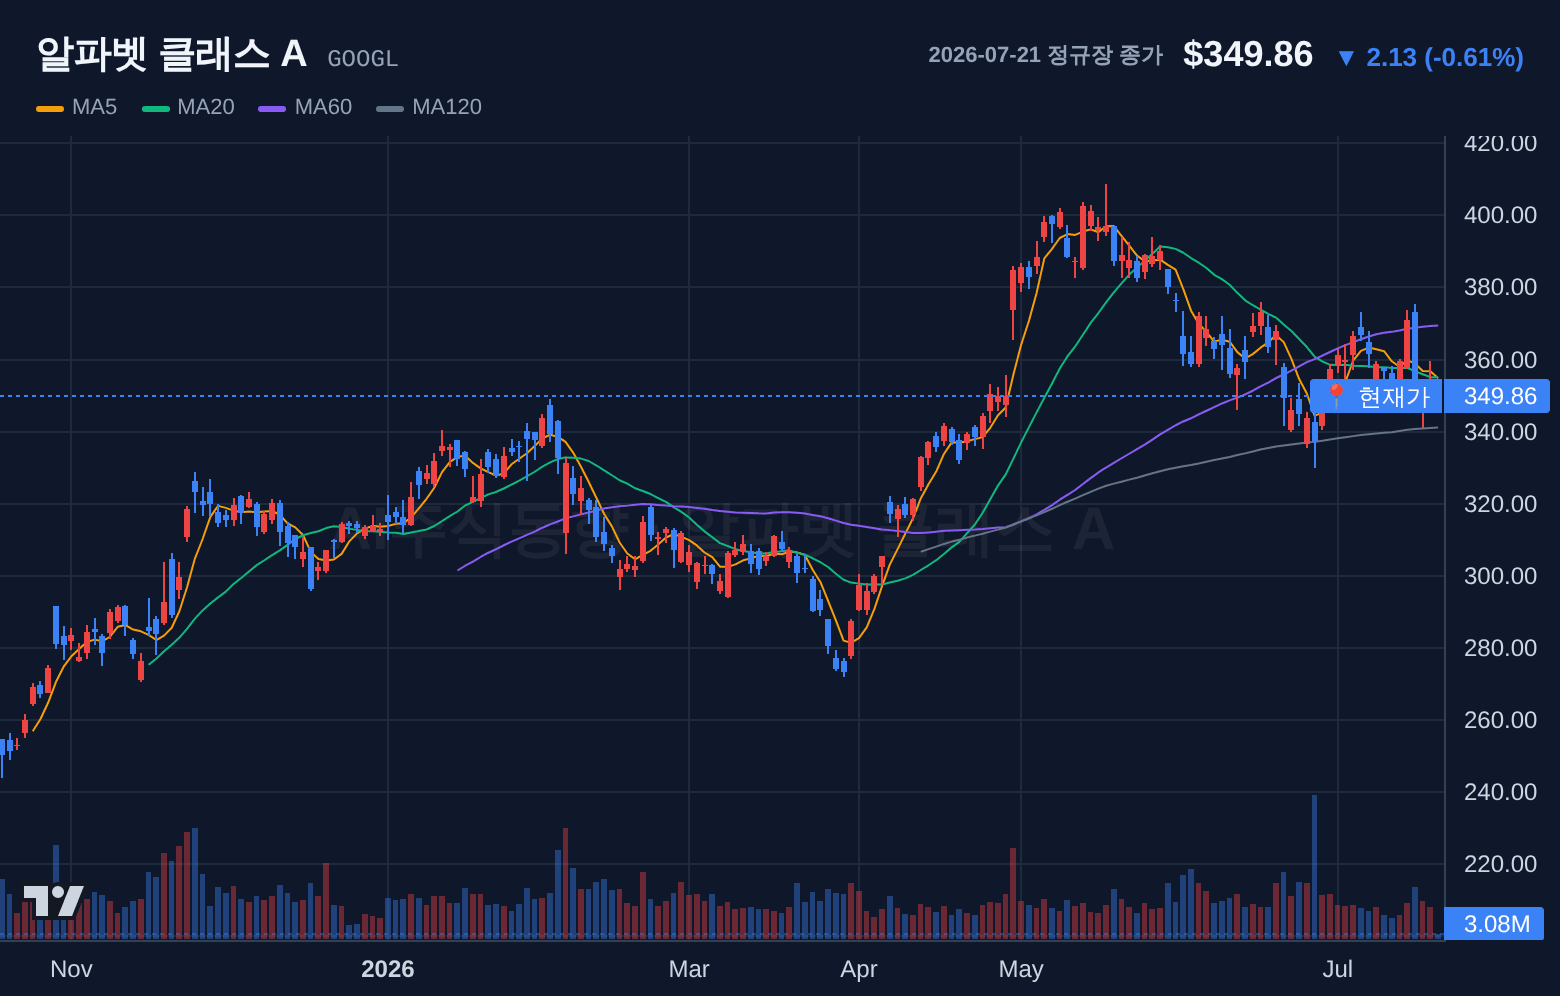Click the MA5 orange legend swatch
Image resolution: width=1560 pixels, height=996 pixels.
click(x=50, y=108)
